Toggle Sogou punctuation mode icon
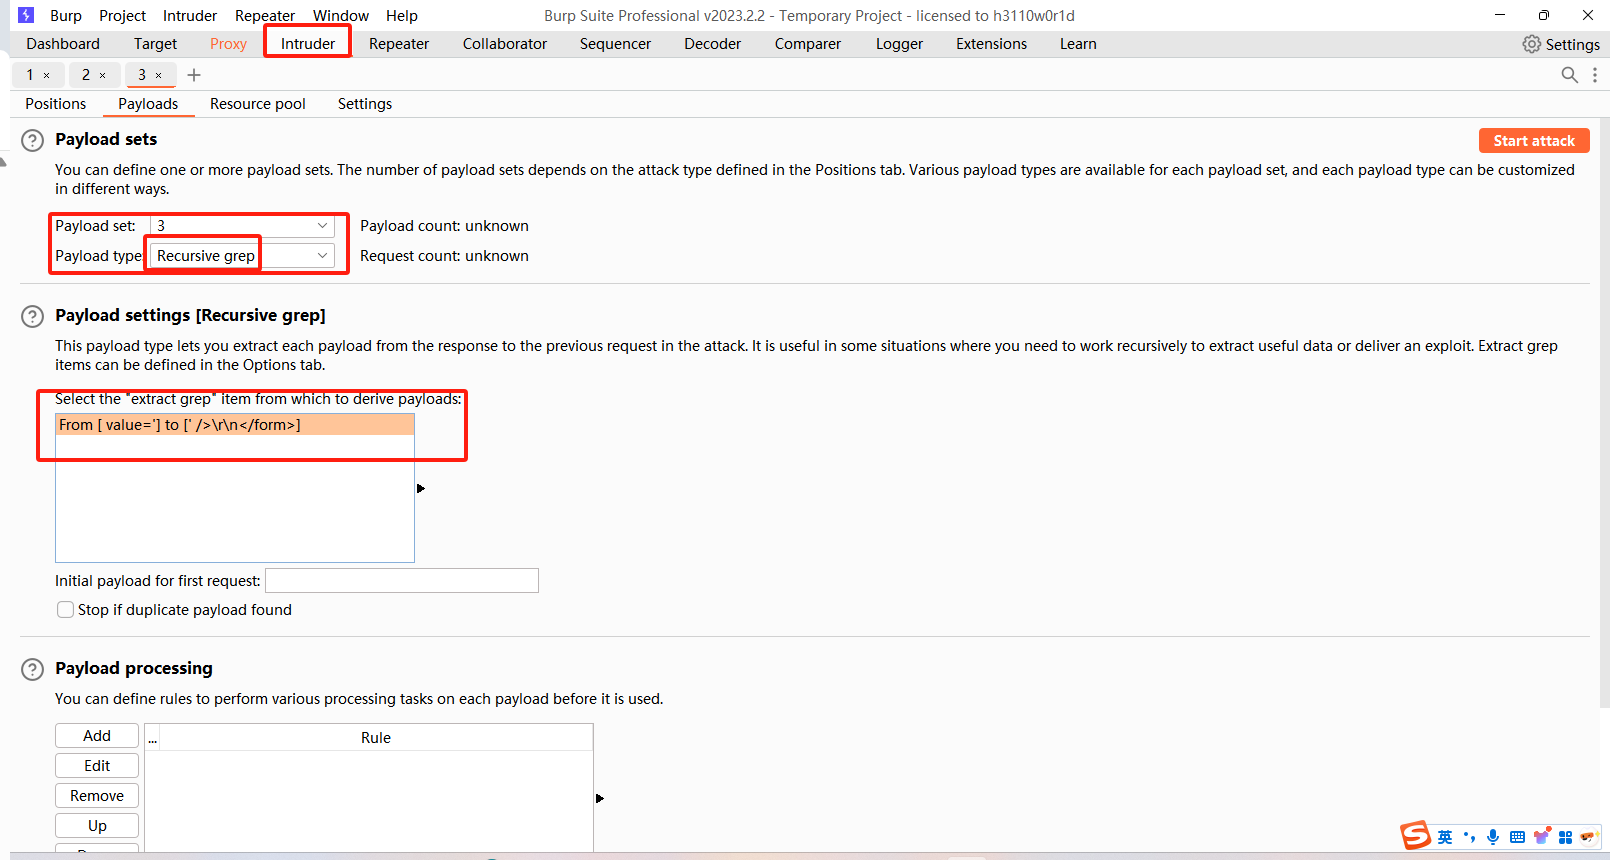 (1469, 837)
